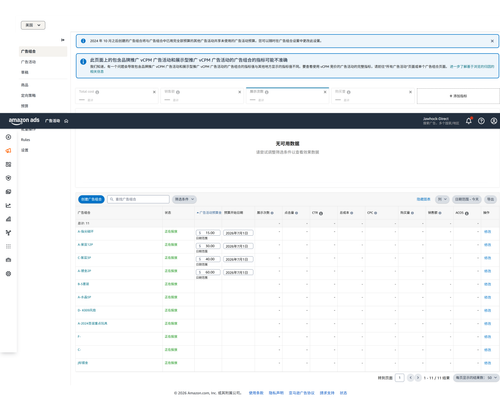Click edit link in A-2024 row
The image size is (500, 401).
pyautogui.click(x=488, y=324)
